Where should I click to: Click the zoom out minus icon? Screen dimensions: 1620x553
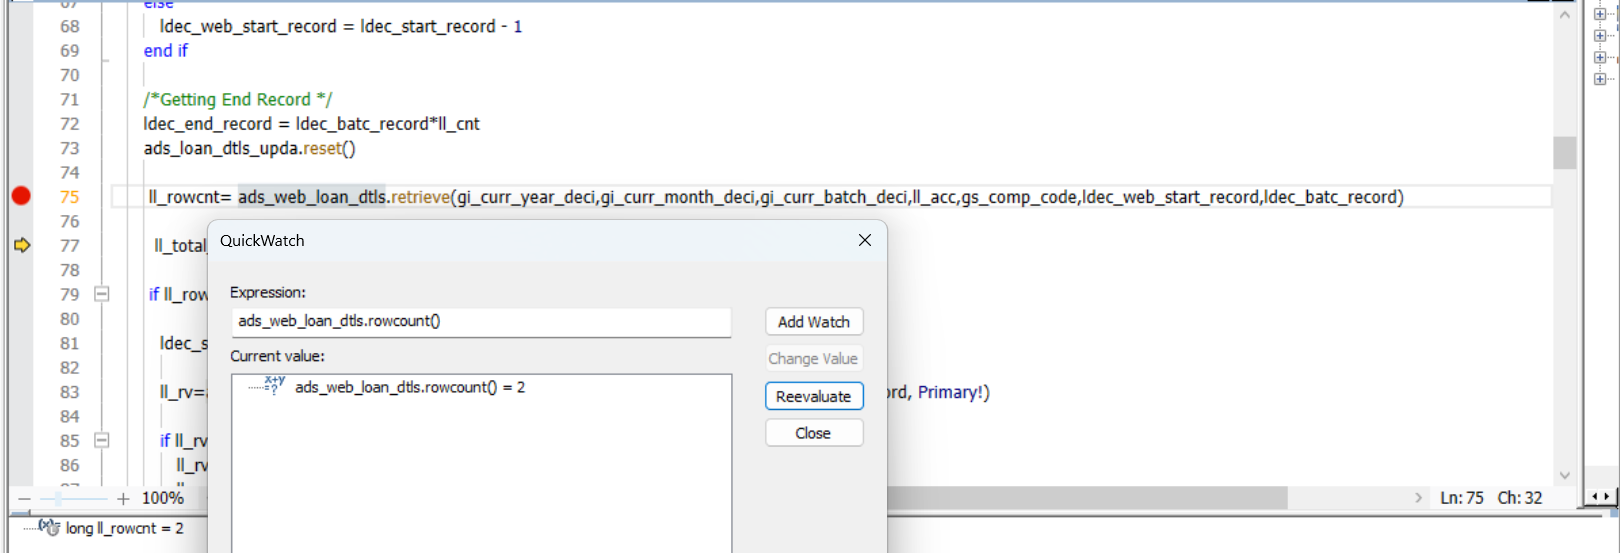click(x=24, y=498)
